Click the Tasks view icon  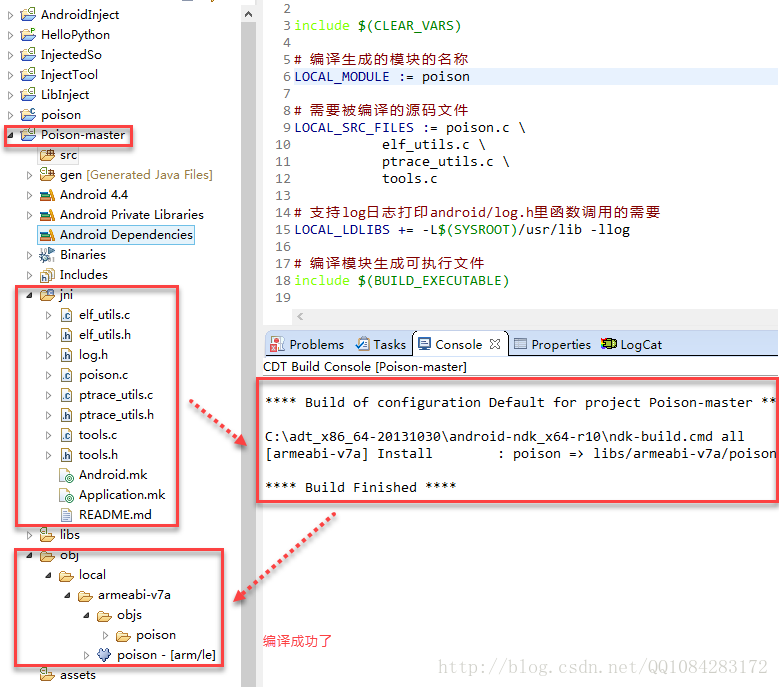click(x=363, y=344)
